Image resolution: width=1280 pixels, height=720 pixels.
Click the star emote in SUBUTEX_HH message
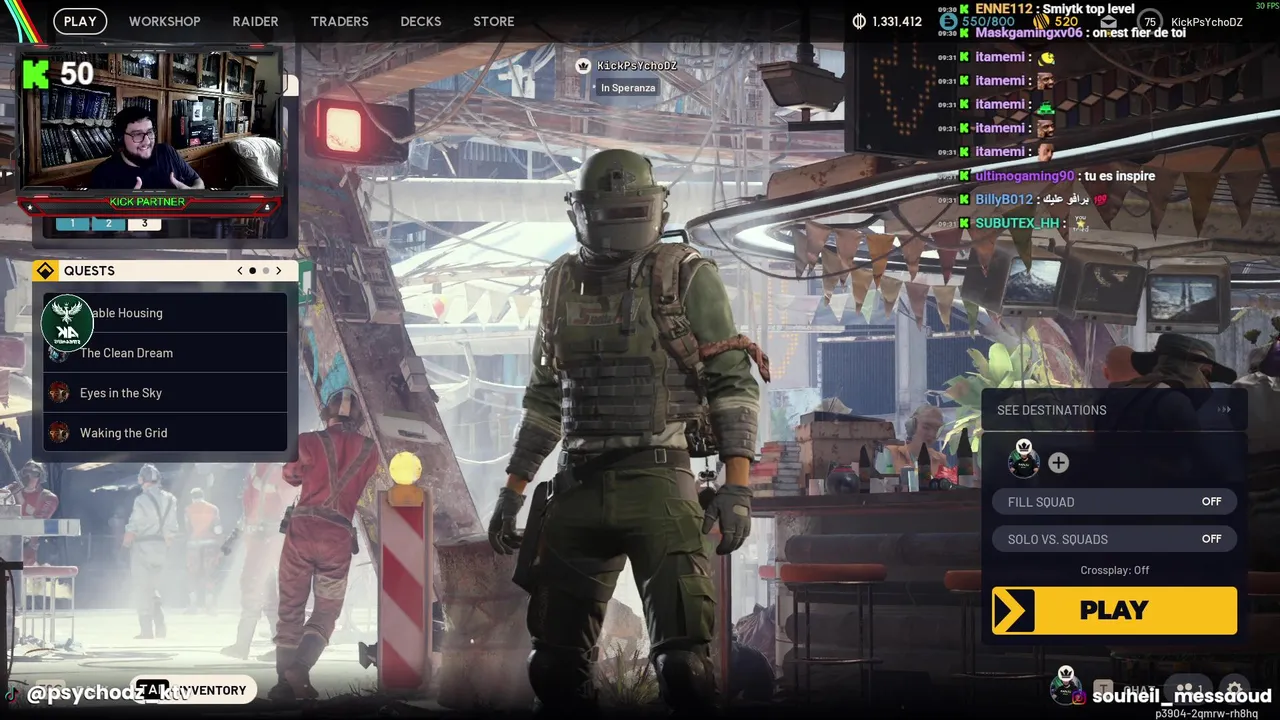click(x=1080, y=224)
